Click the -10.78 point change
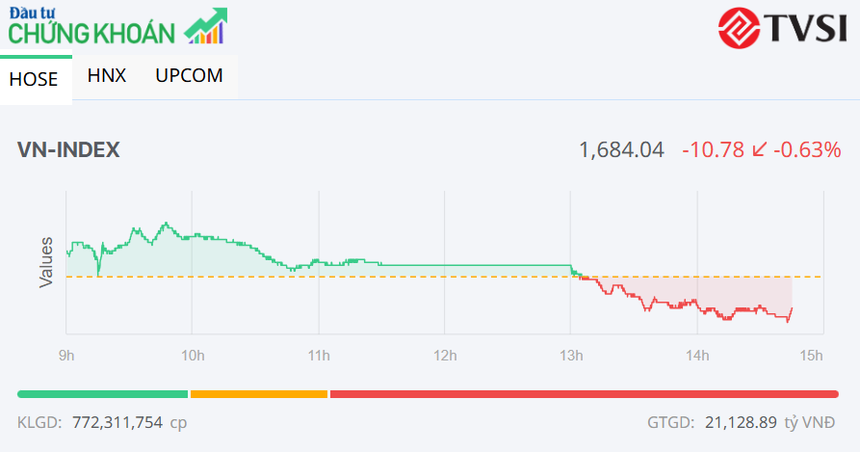Viewport: 860px width, 452px height. point(712,150)
